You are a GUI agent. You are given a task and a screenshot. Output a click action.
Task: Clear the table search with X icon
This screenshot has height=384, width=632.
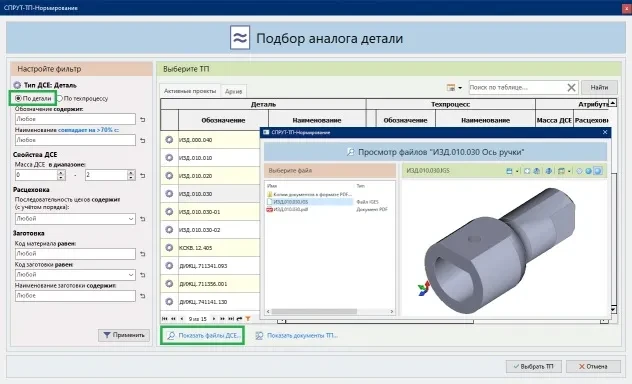pyautogui.click(x=572, y=87)
